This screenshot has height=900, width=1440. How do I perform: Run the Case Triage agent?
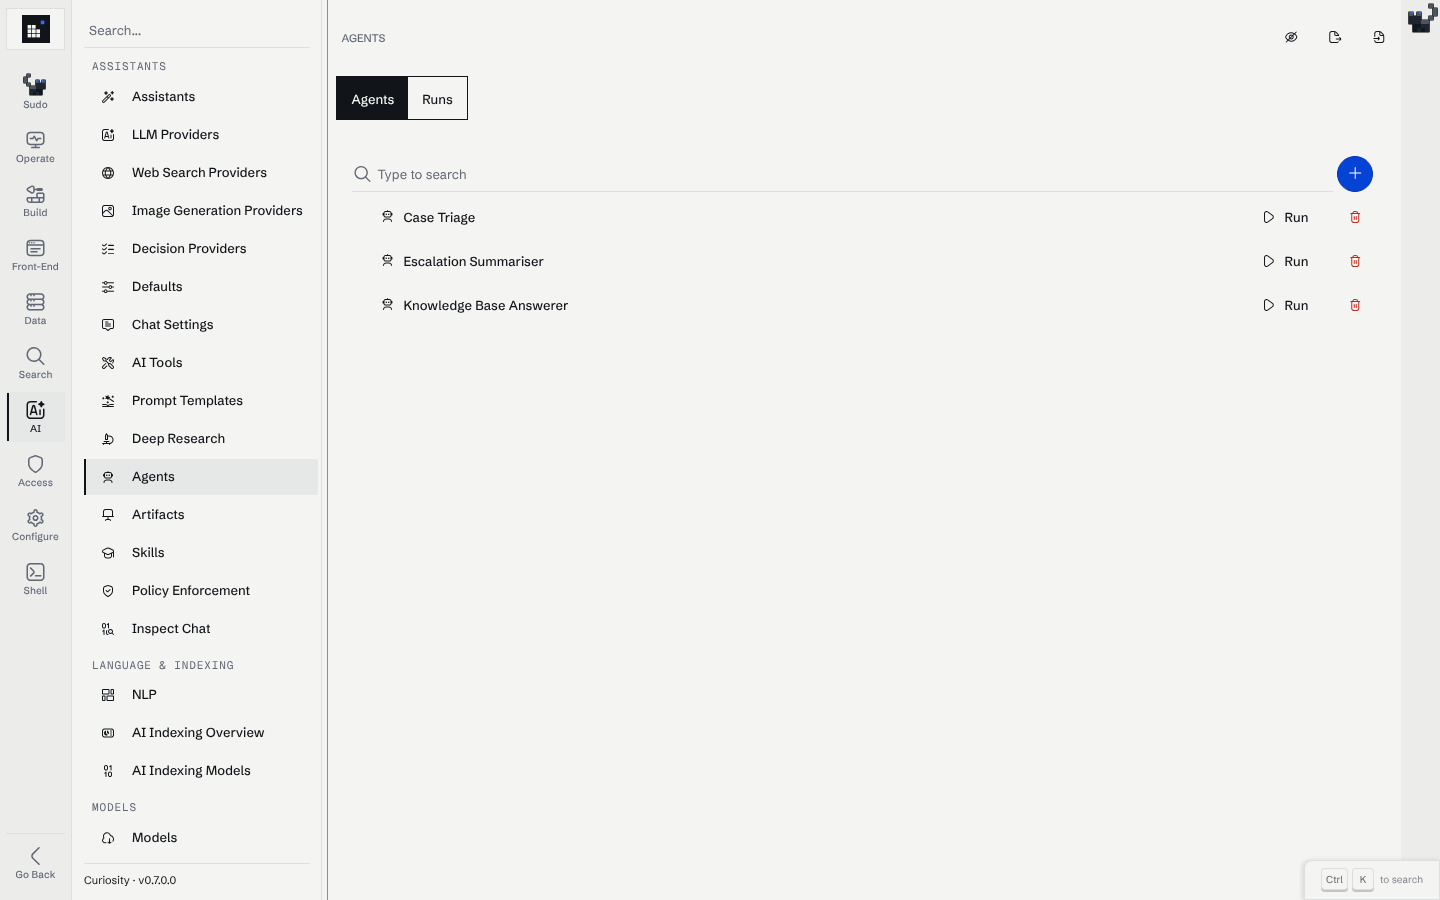(1286, 217)
